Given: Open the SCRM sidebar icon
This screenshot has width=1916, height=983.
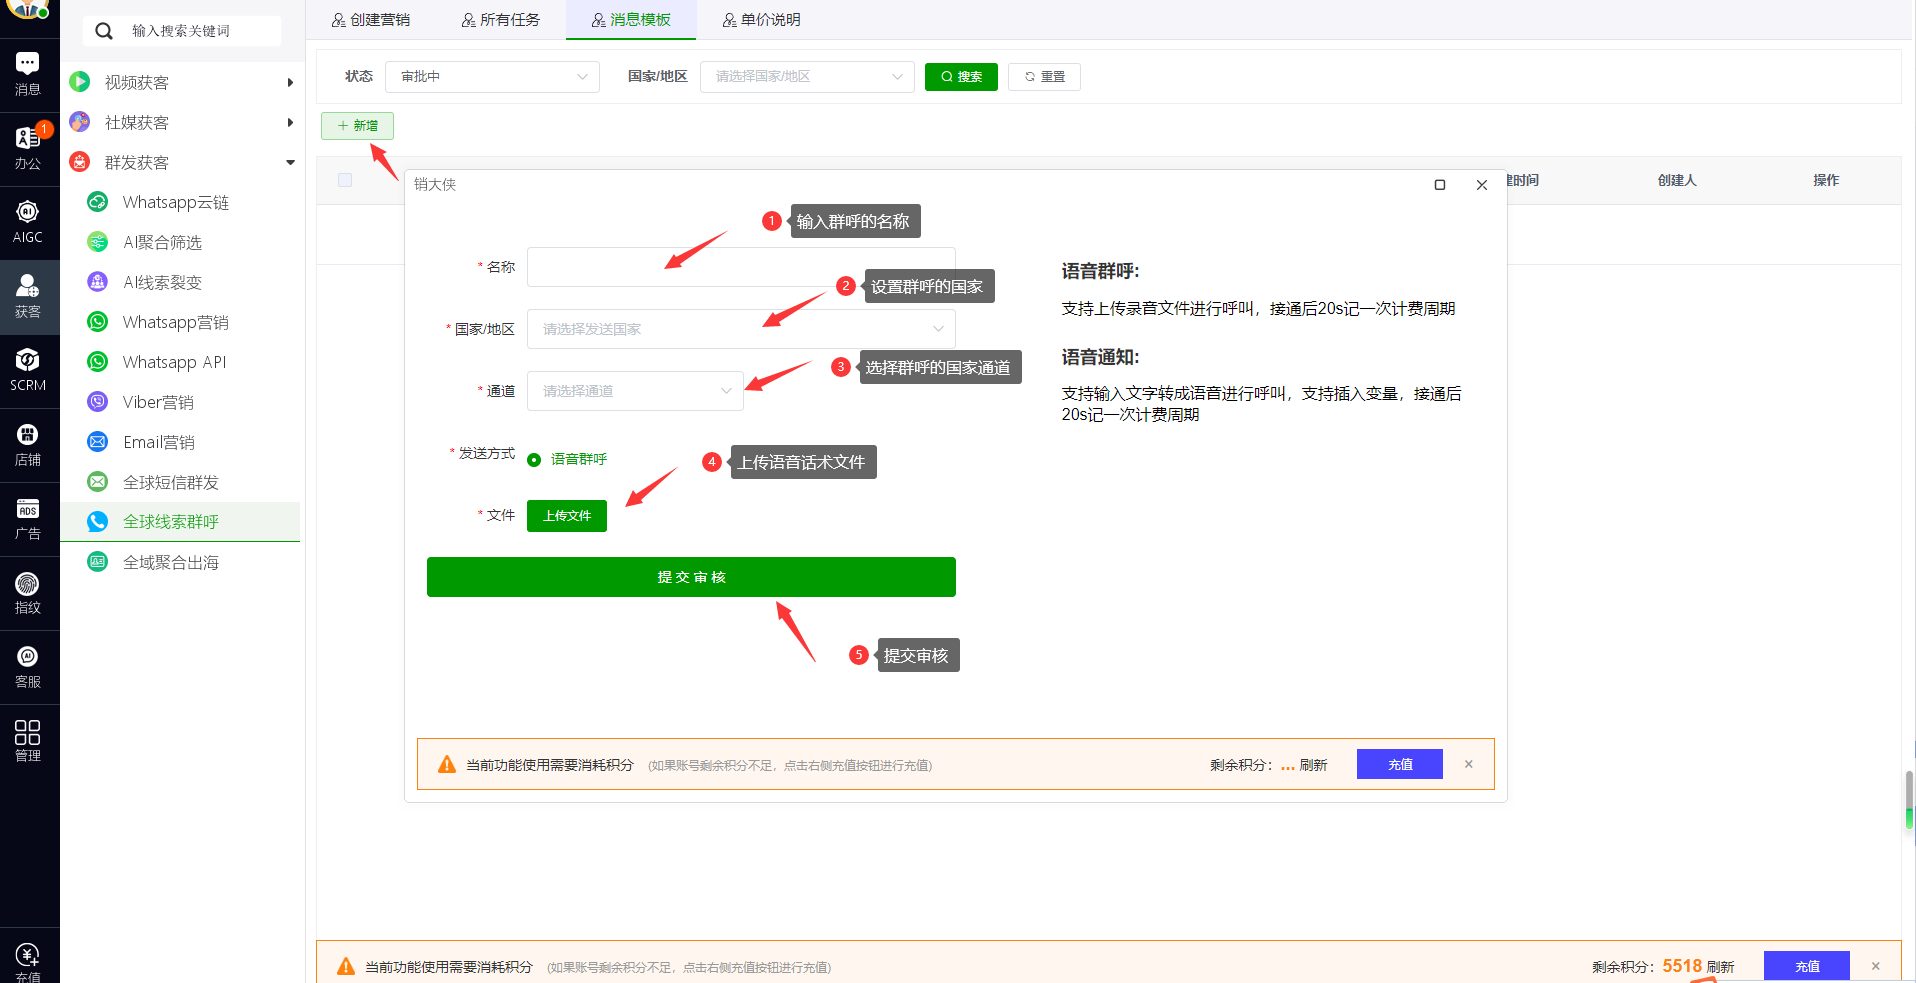Looking at the screenshot, I should [28, 370].
